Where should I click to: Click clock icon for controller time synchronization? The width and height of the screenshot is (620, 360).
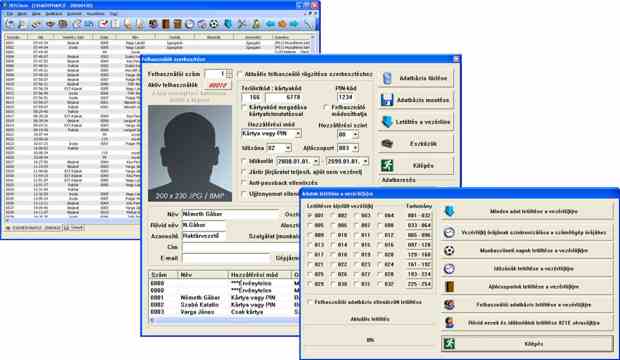(x=449, y=232)
